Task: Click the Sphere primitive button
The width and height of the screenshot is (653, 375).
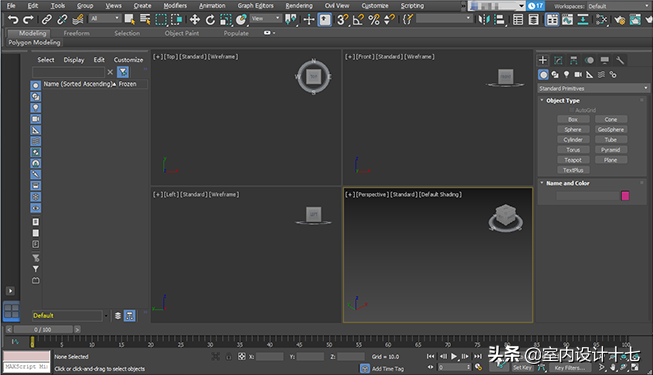Action: point(573,130)
